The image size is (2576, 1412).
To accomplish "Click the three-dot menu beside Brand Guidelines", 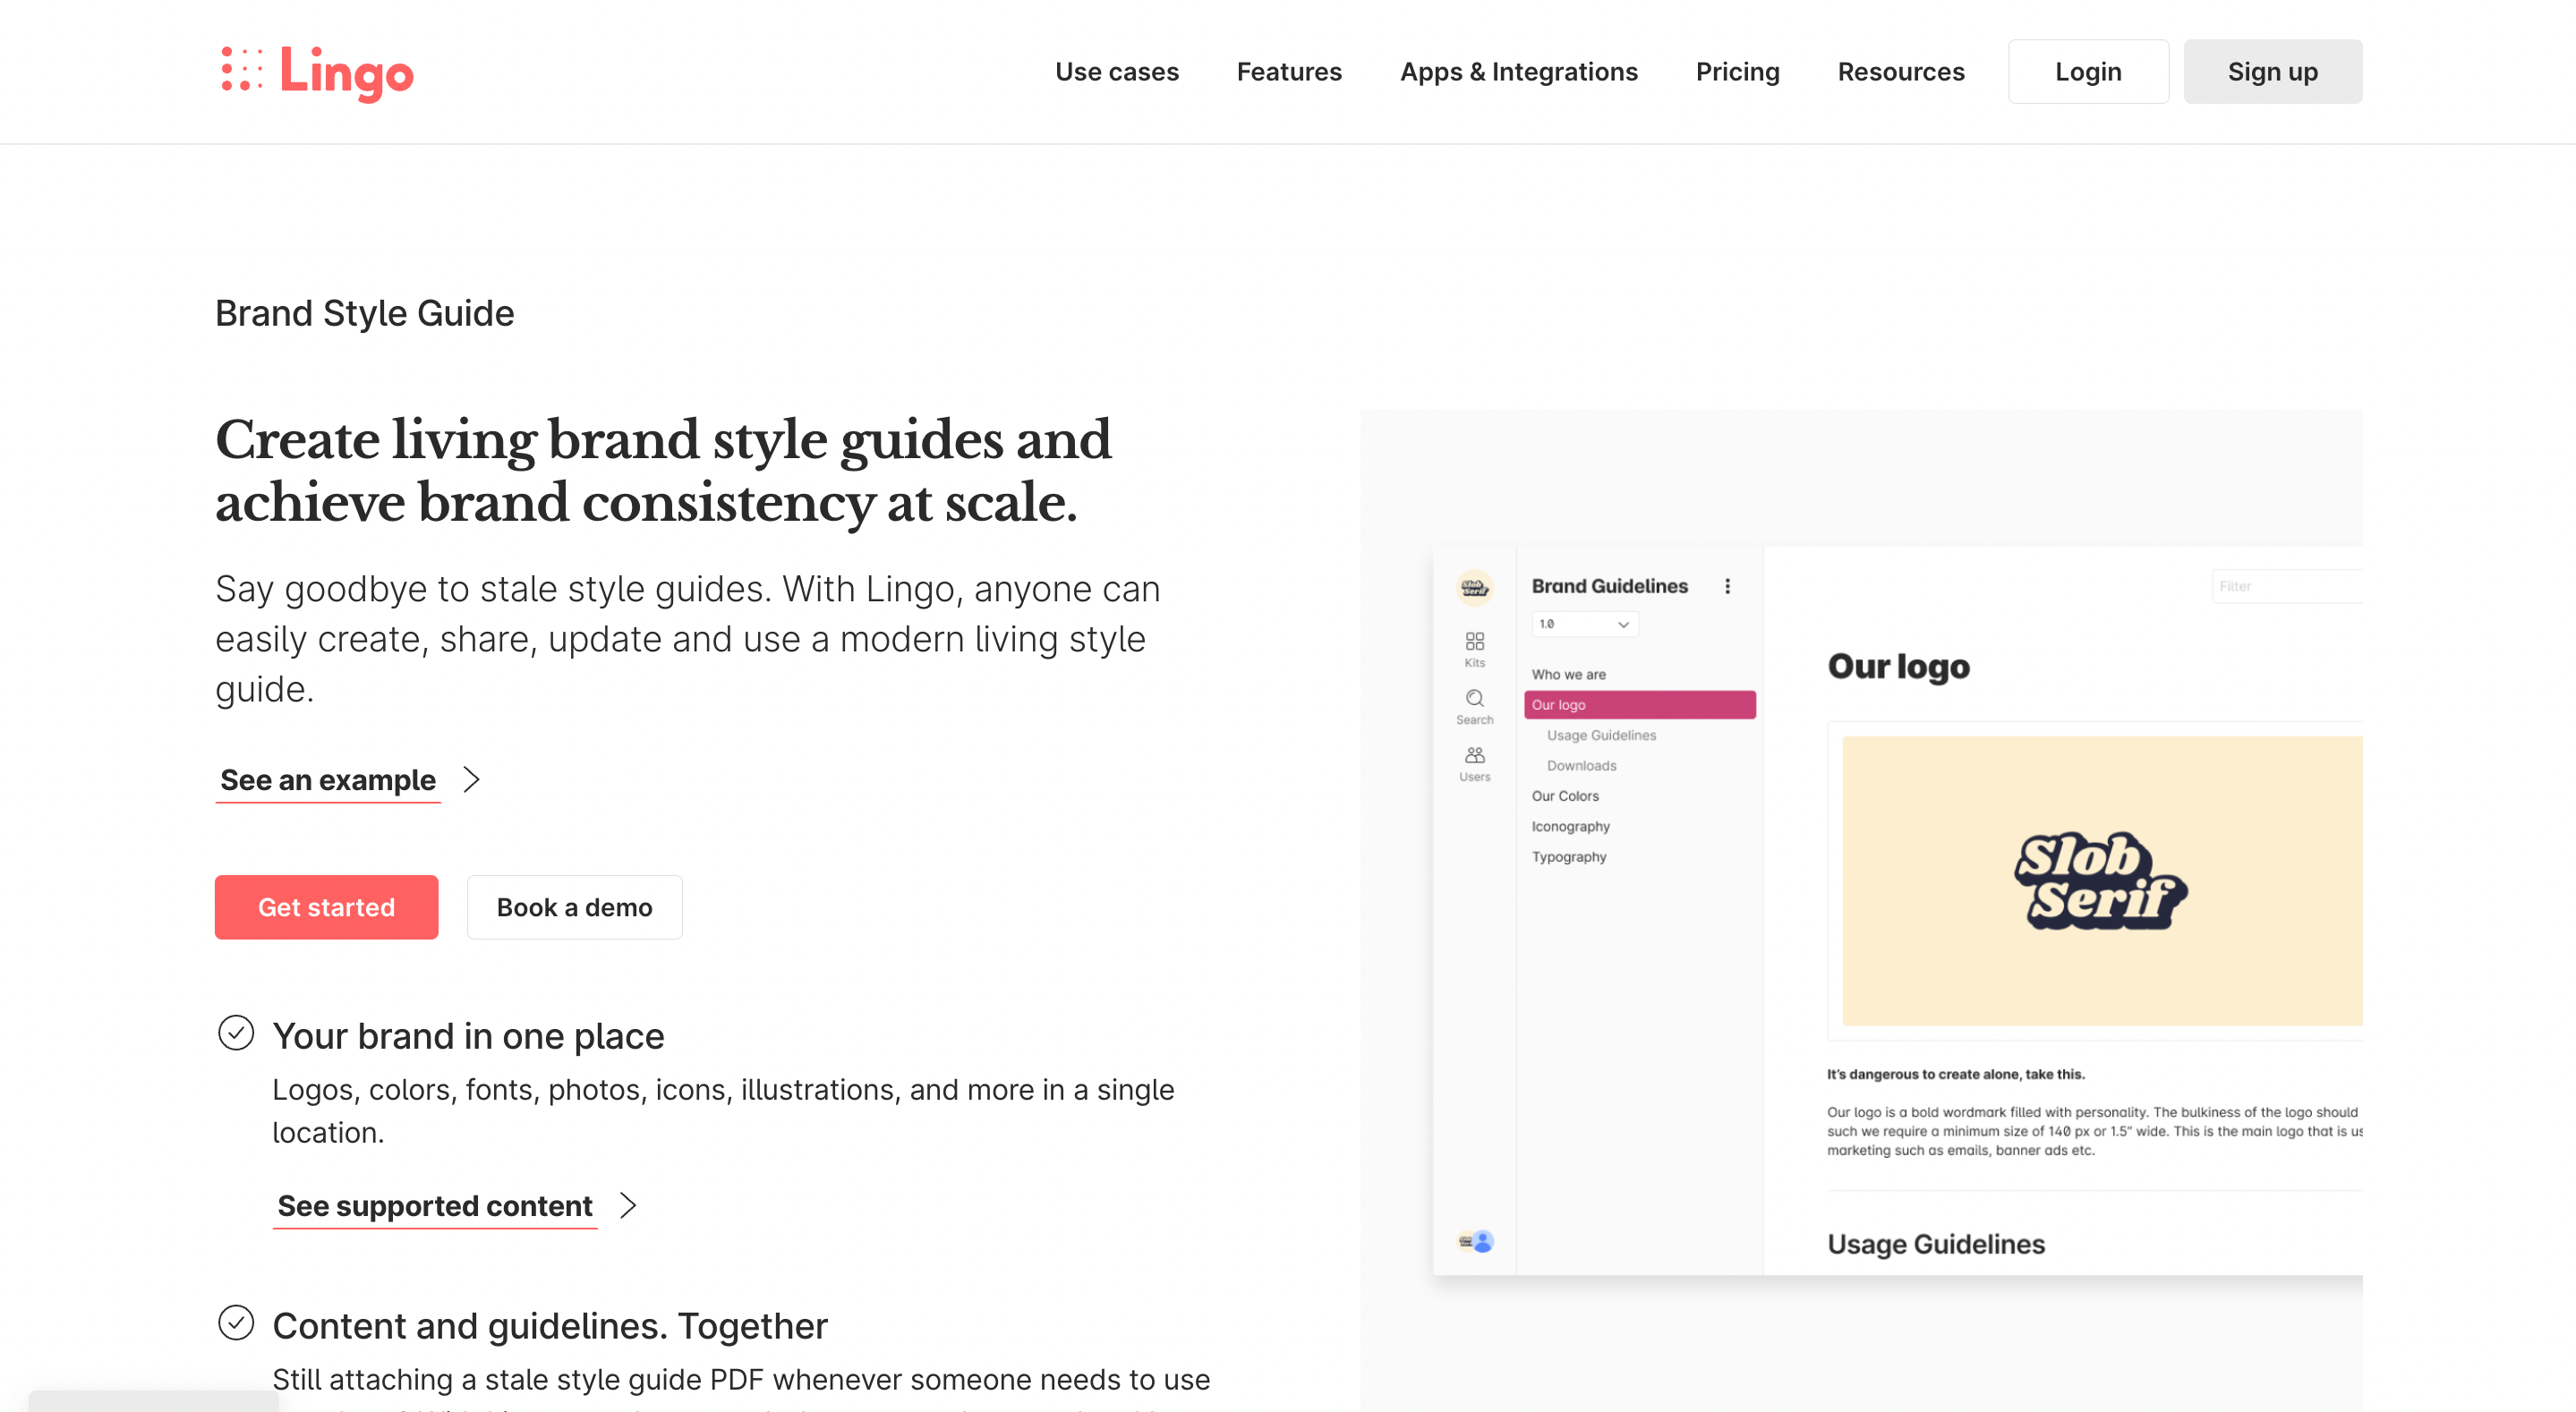I will pos(1727,586).
